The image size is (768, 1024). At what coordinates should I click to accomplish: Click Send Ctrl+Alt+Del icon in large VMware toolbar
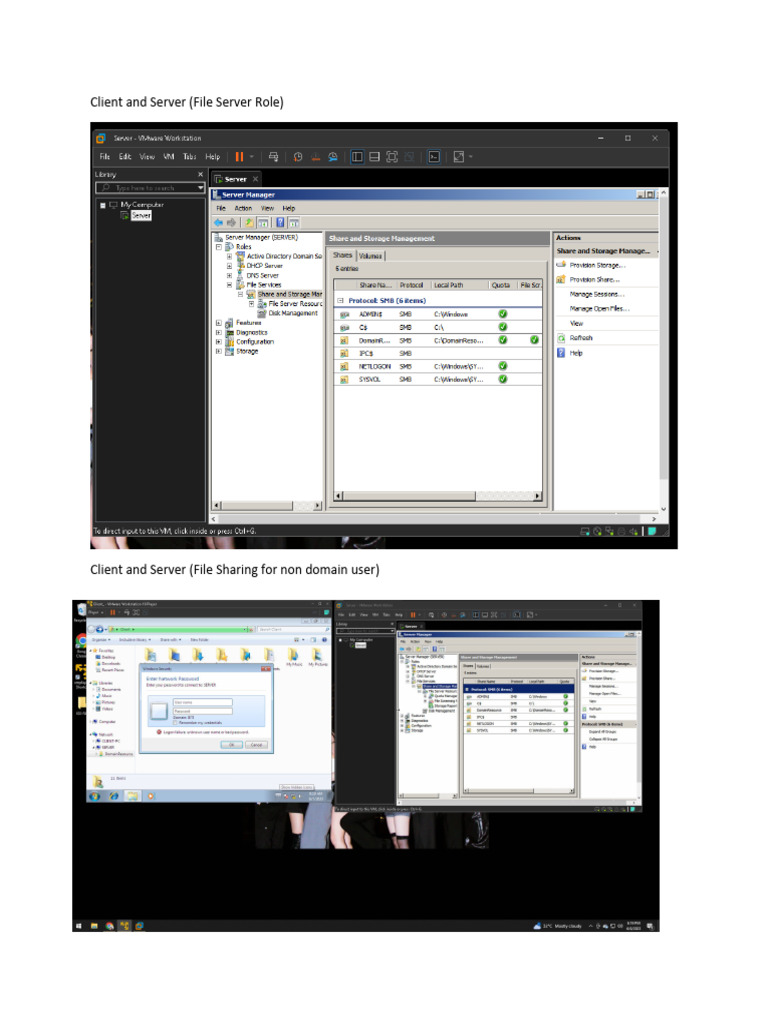pos(274,157)
